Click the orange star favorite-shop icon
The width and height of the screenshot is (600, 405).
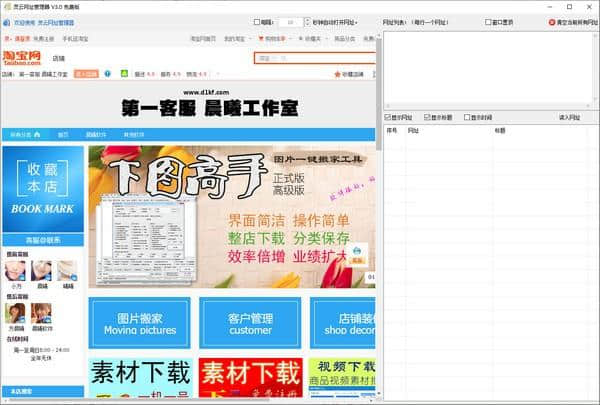coord(336,73)
